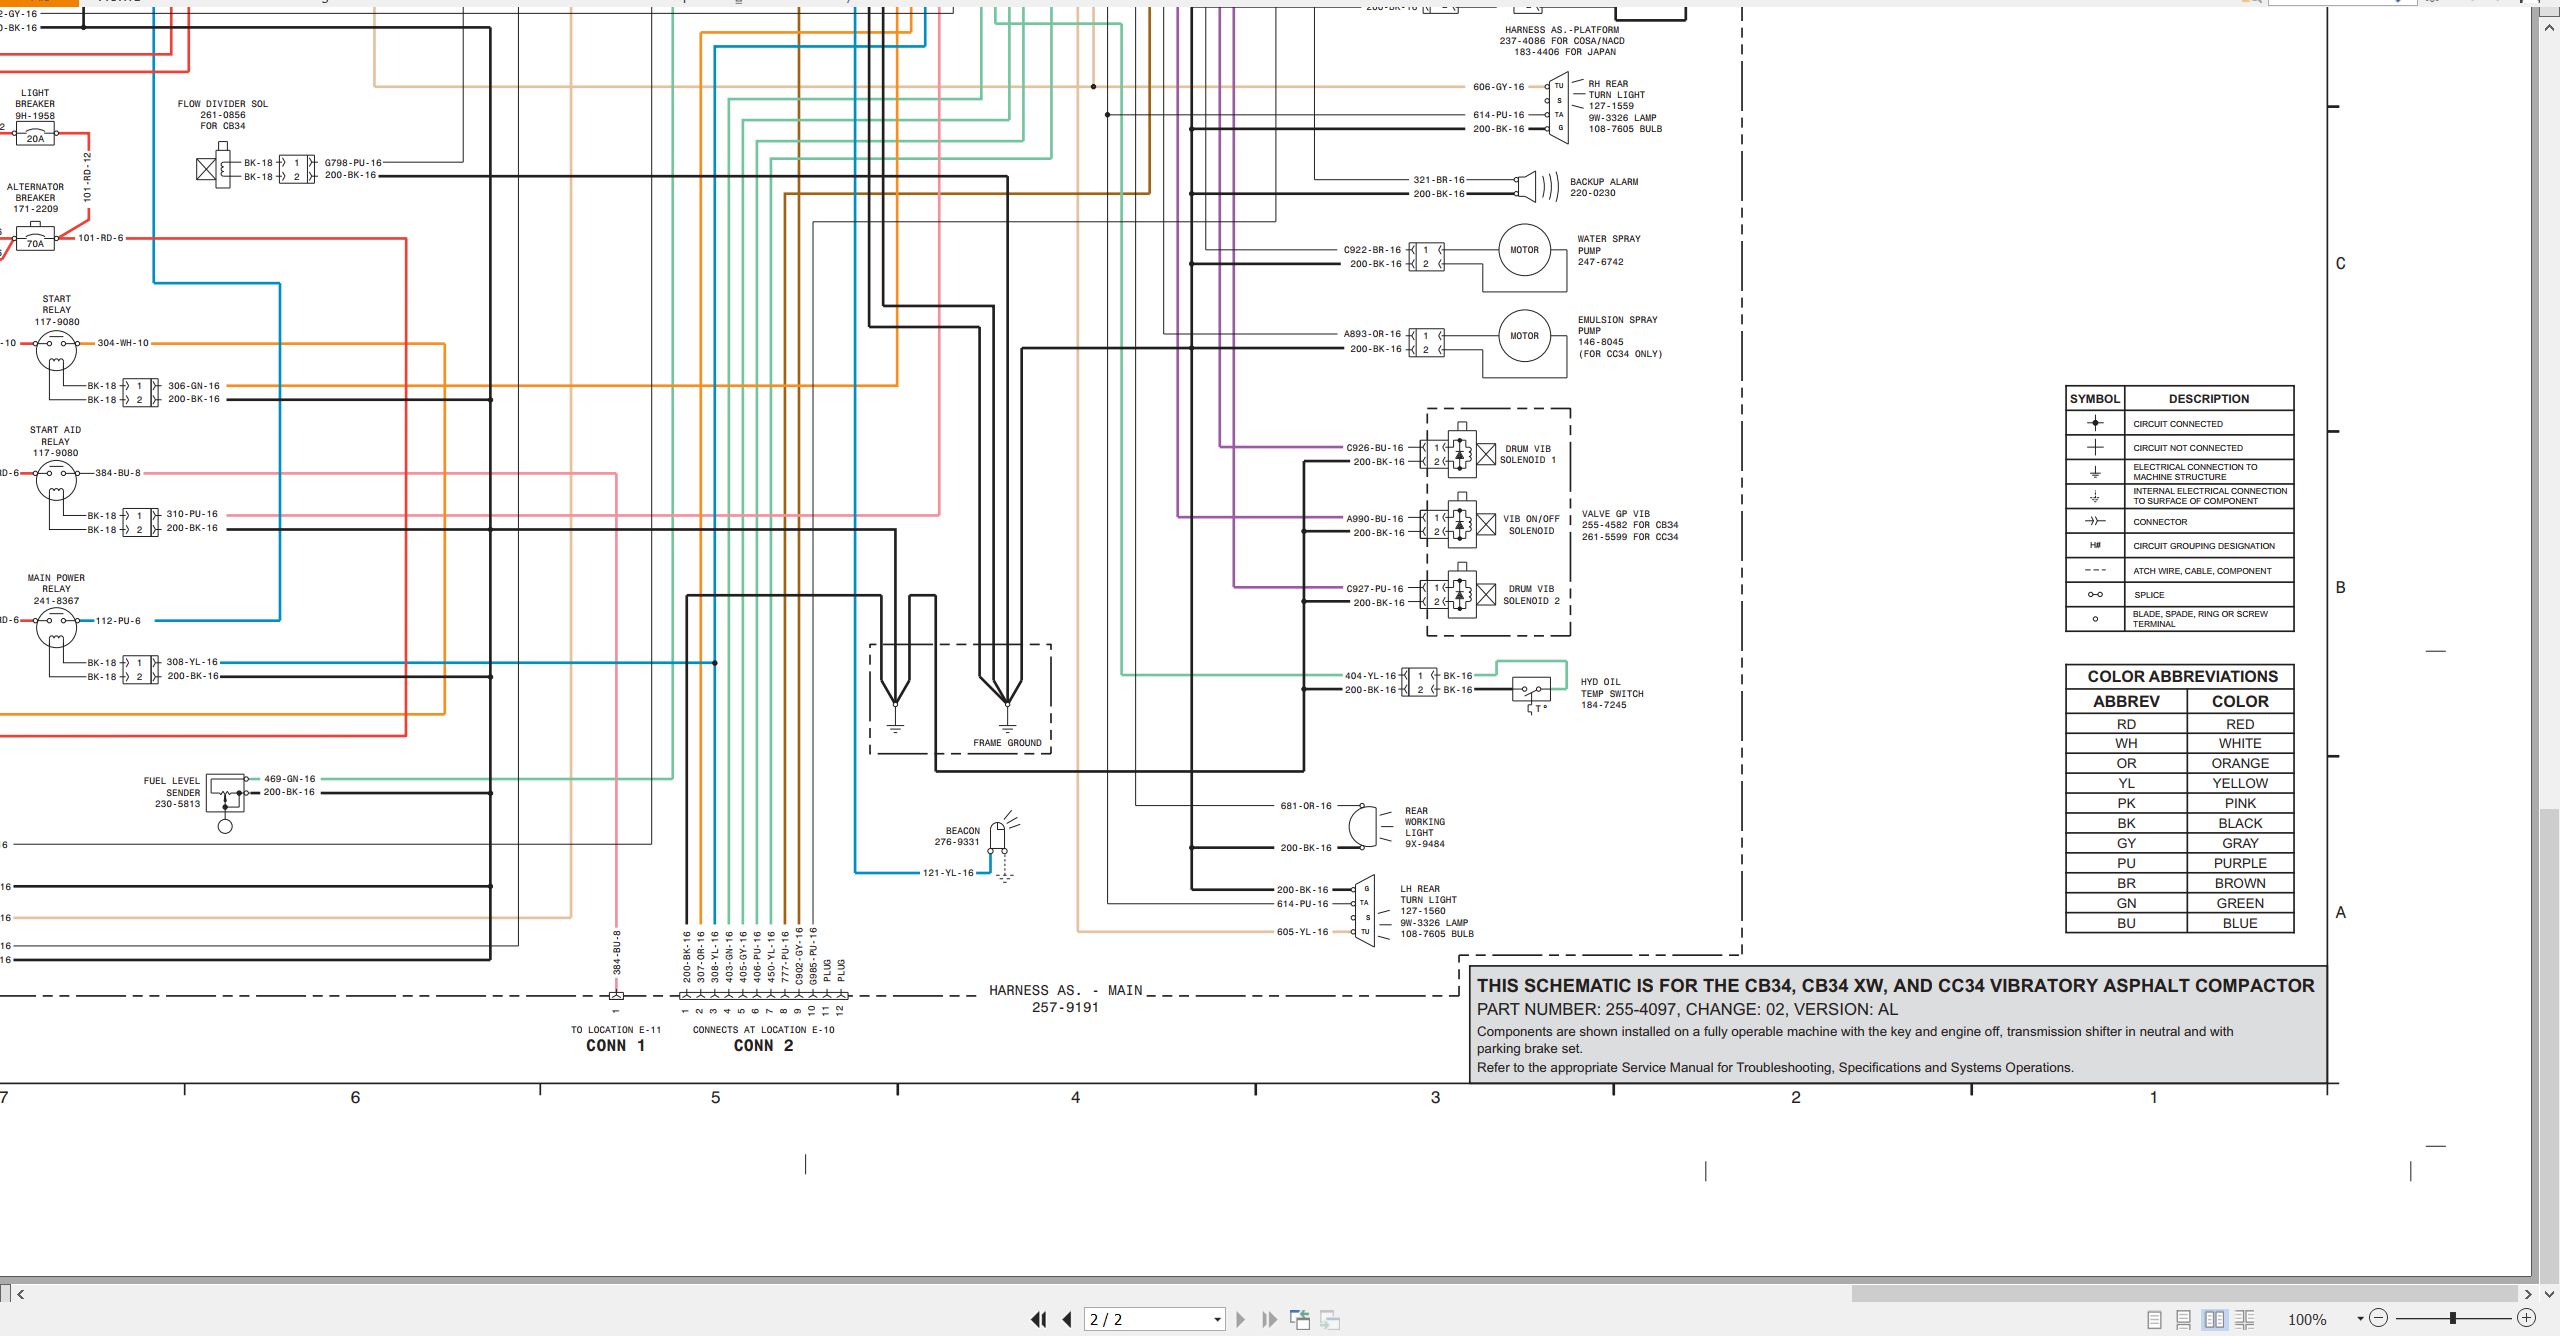Screen dimensions: 2560x1336
Task: Click the RH REAR TURN LIGHT label
Action: click(1616, 89)
